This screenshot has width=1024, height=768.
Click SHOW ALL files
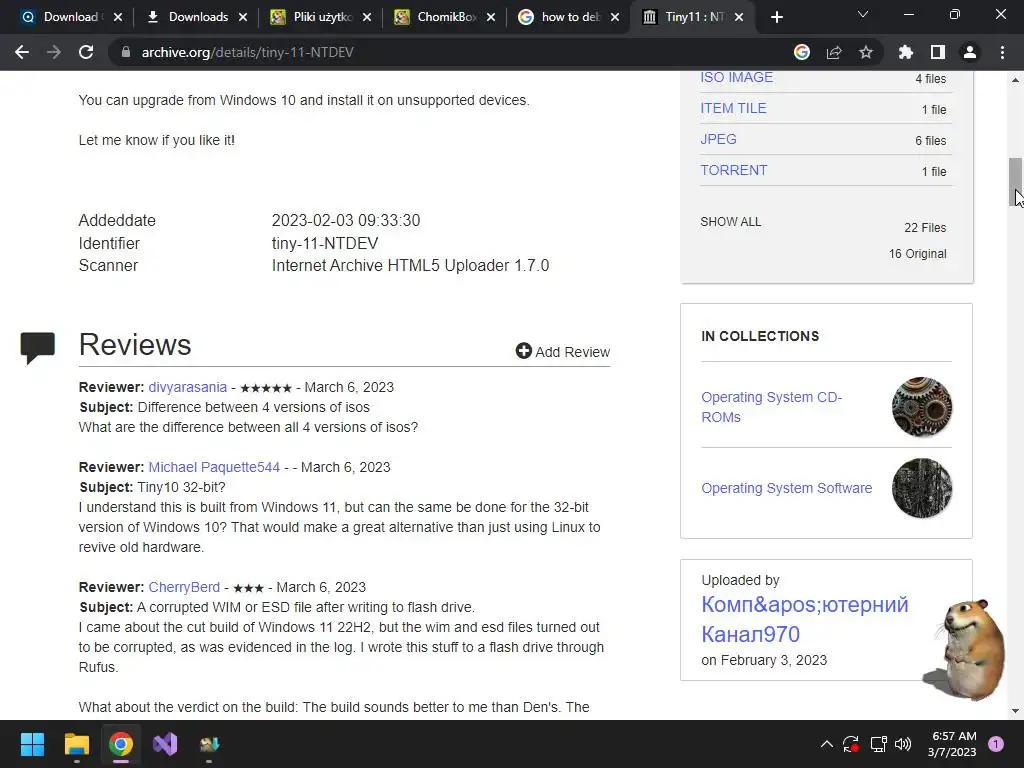730,222
